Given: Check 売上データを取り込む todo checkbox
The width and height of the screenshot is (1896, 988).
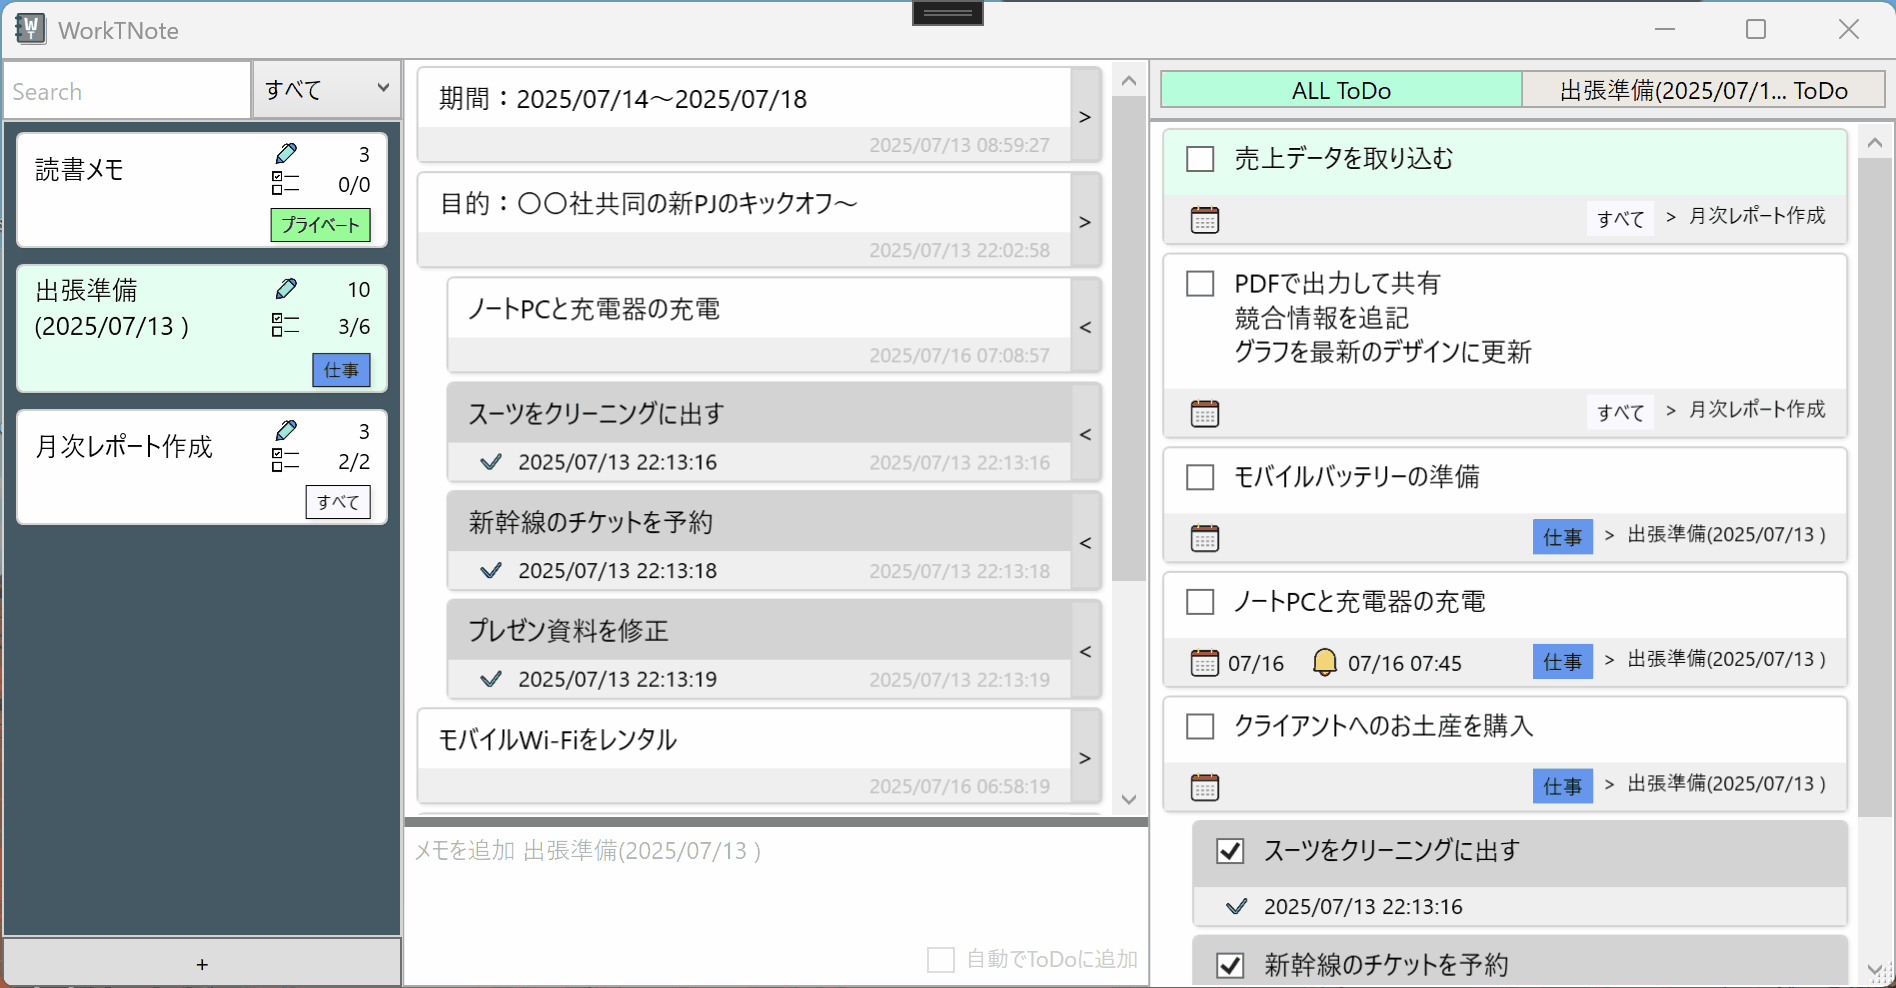Looking at the screenshot, I should 1200,159.
